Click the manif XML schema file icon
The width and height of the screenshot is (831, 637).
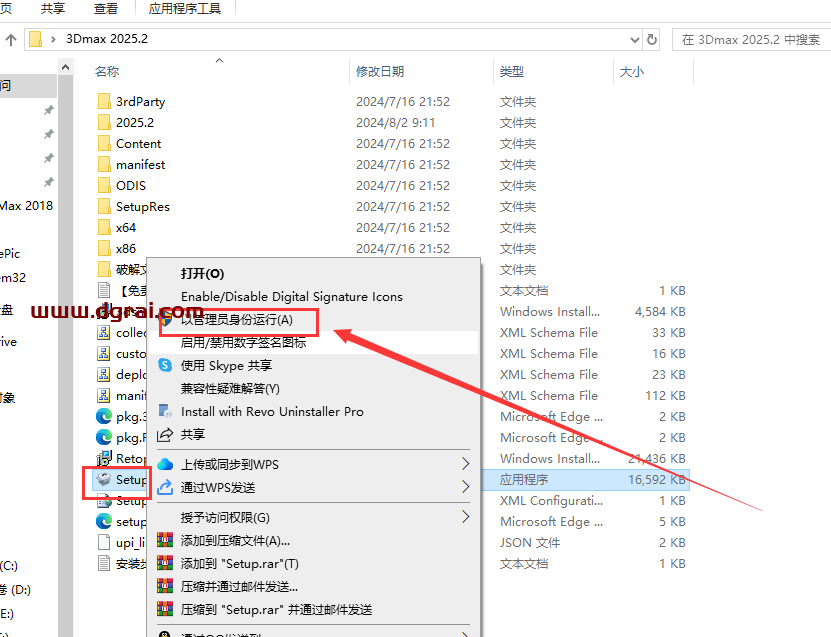[x=103, y=395]
